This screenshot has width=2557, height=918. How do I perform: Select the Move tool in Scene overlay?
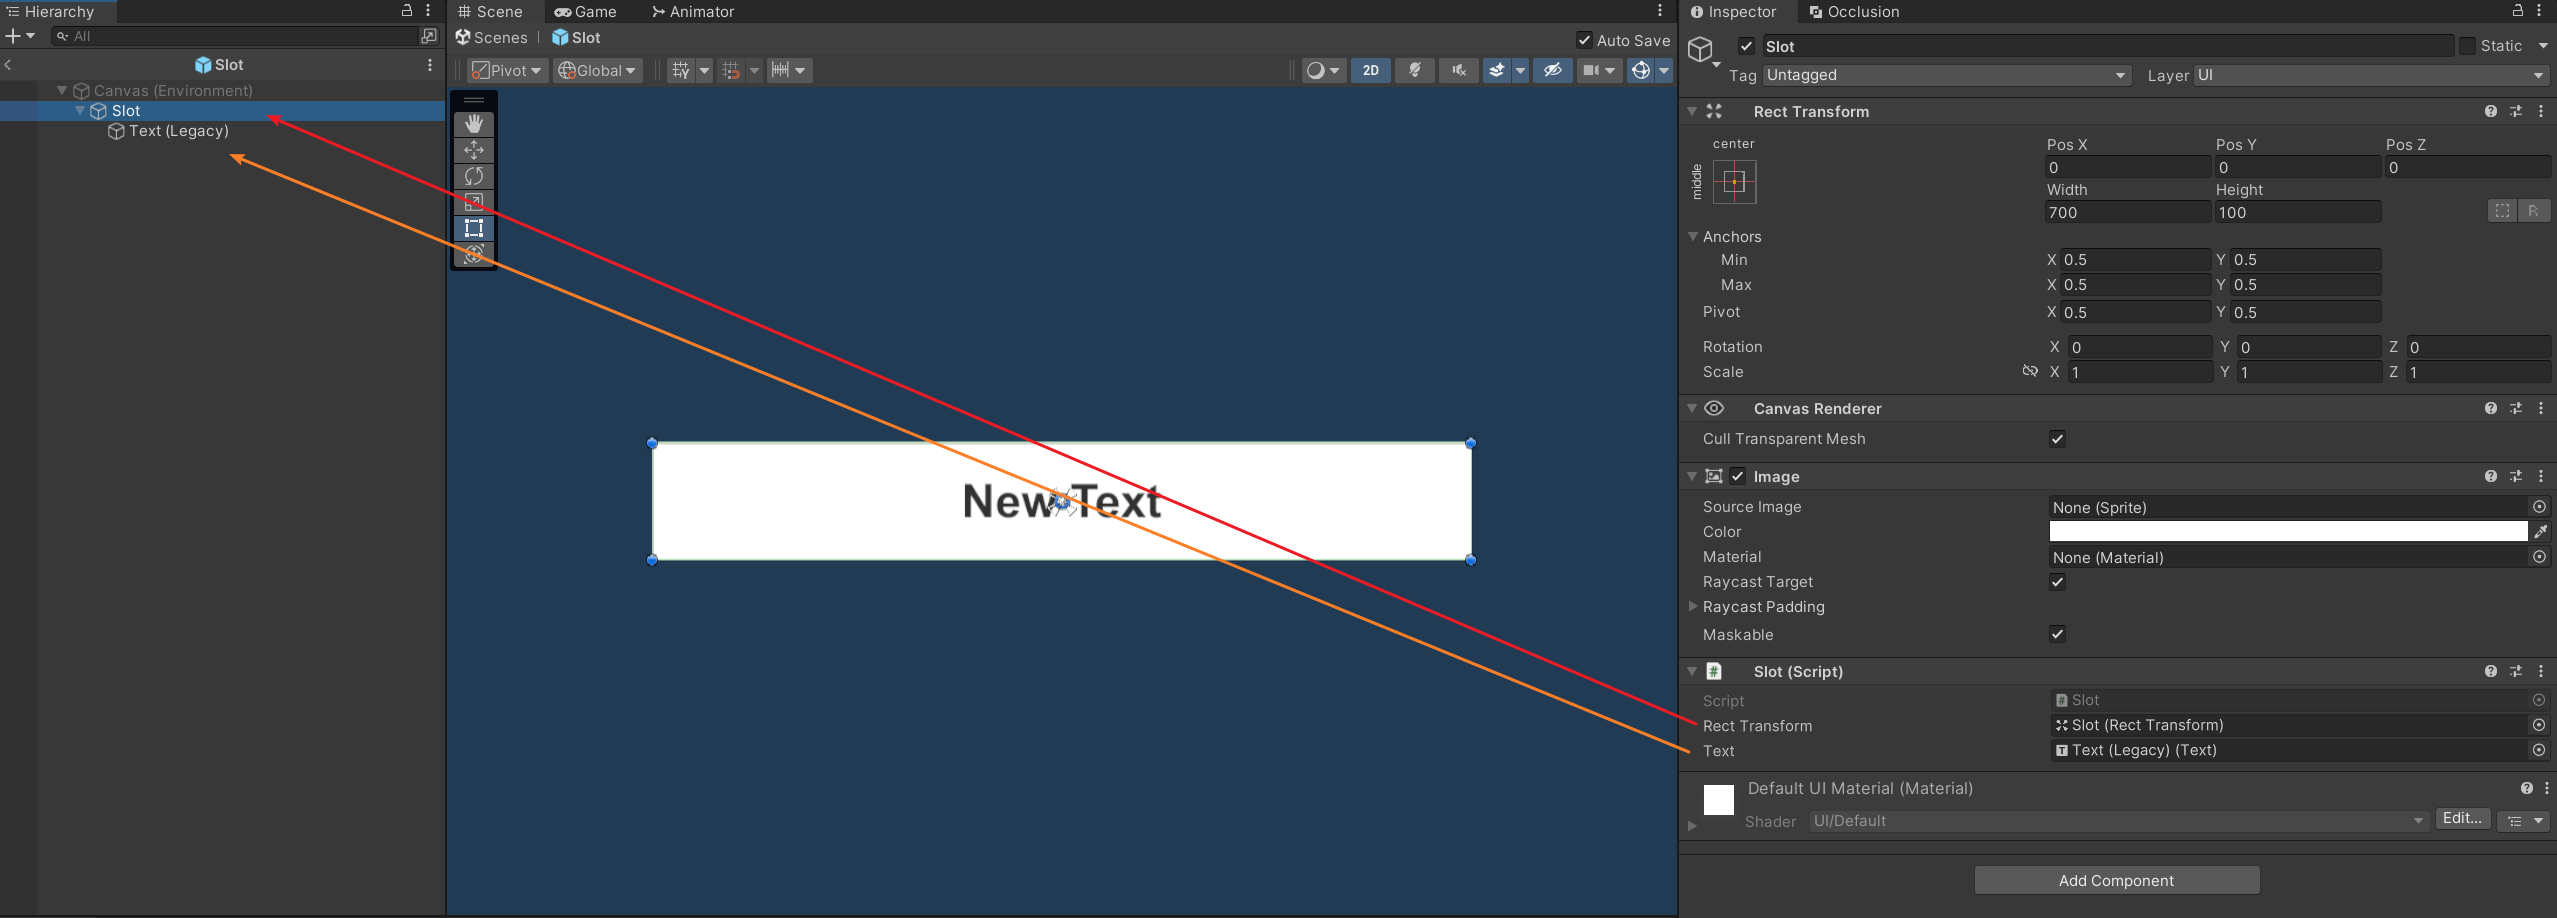tap(474, 150)
